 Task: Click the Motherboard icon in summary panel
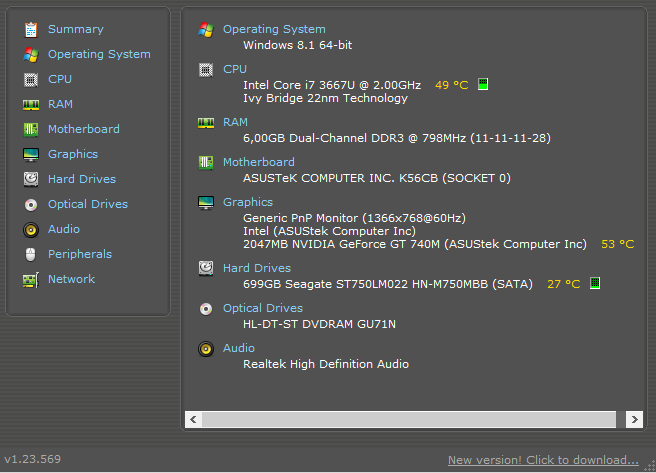206,162
